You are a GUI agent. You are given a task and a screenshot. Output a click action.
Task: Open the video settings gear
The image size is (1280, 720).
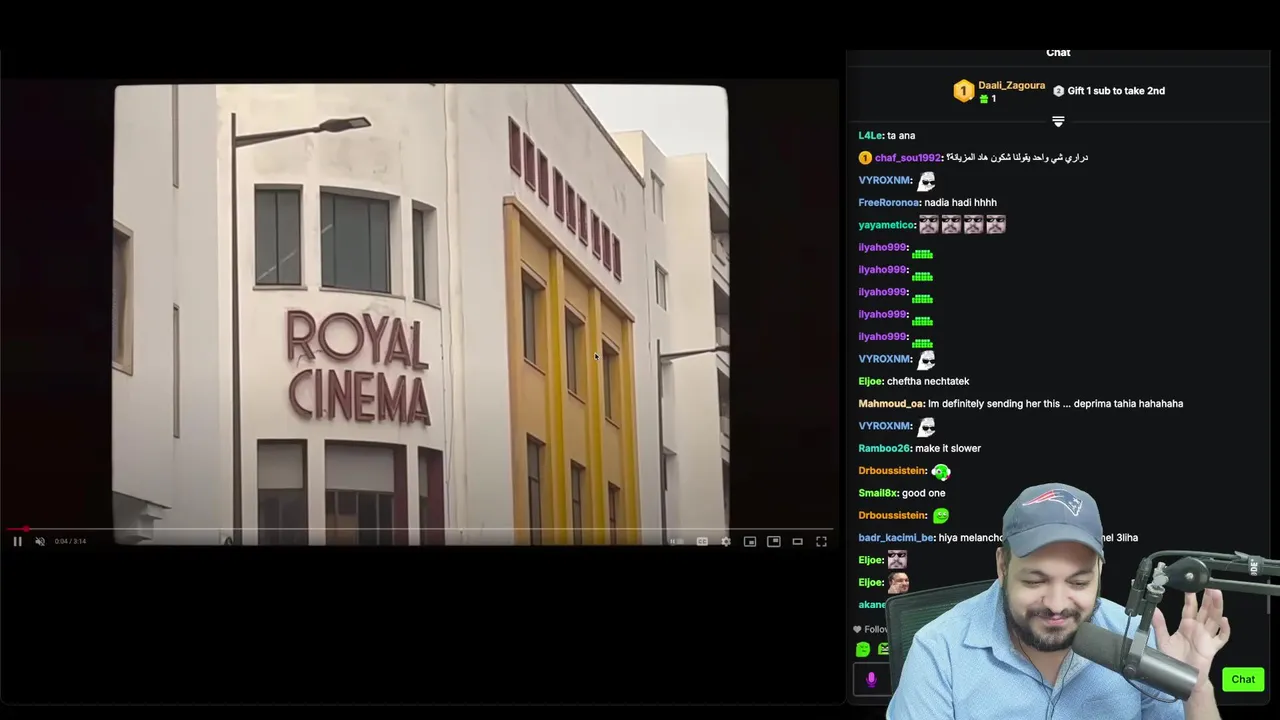click(x=726, y=541)
